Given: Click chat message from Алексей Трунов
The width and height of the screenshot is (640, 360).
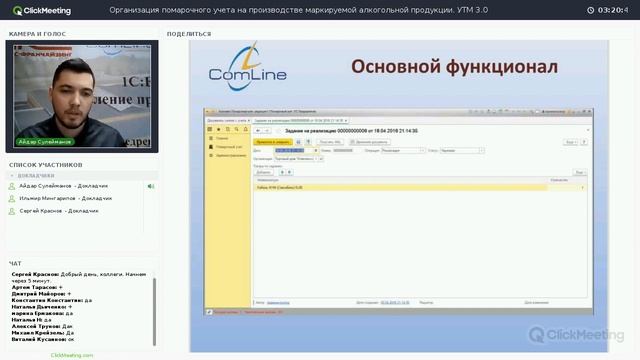Looking at the screenshot, I should (x=42, y=327).
